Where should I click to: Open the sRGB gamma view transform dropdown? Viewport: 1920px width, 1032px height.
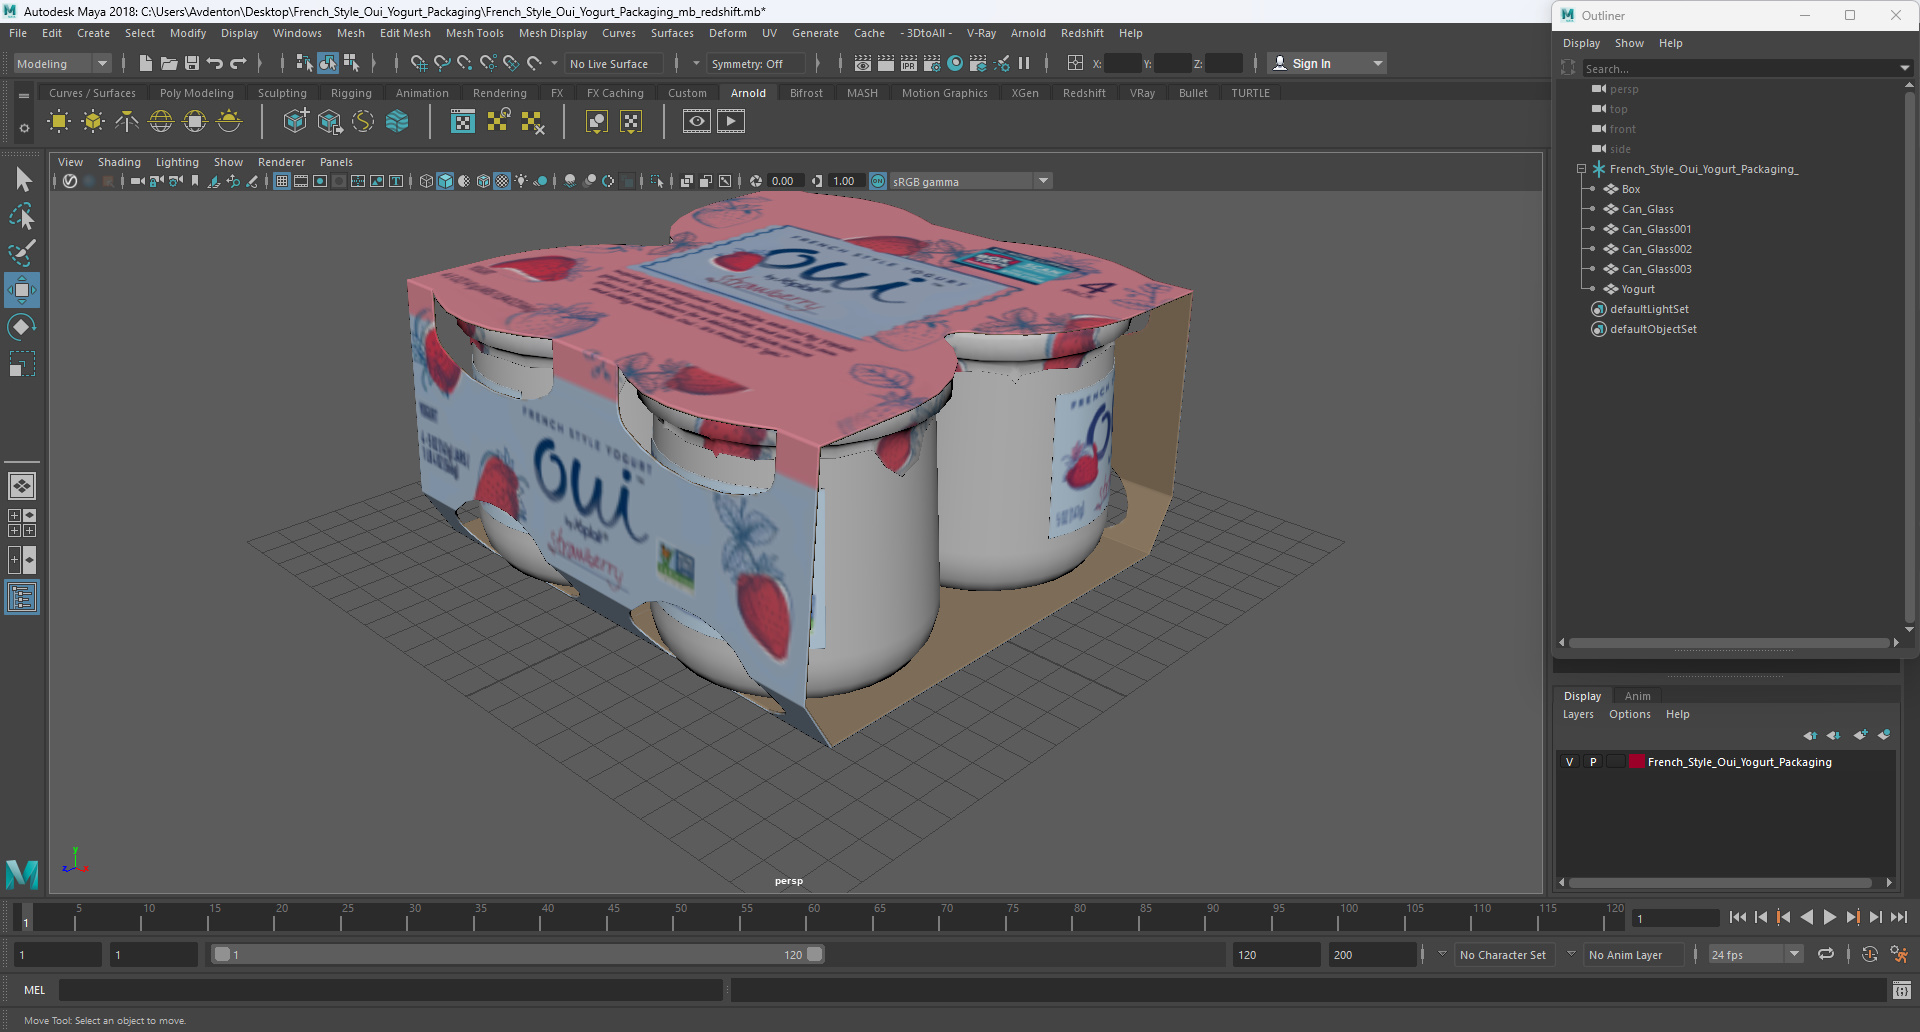click(970, 181)
